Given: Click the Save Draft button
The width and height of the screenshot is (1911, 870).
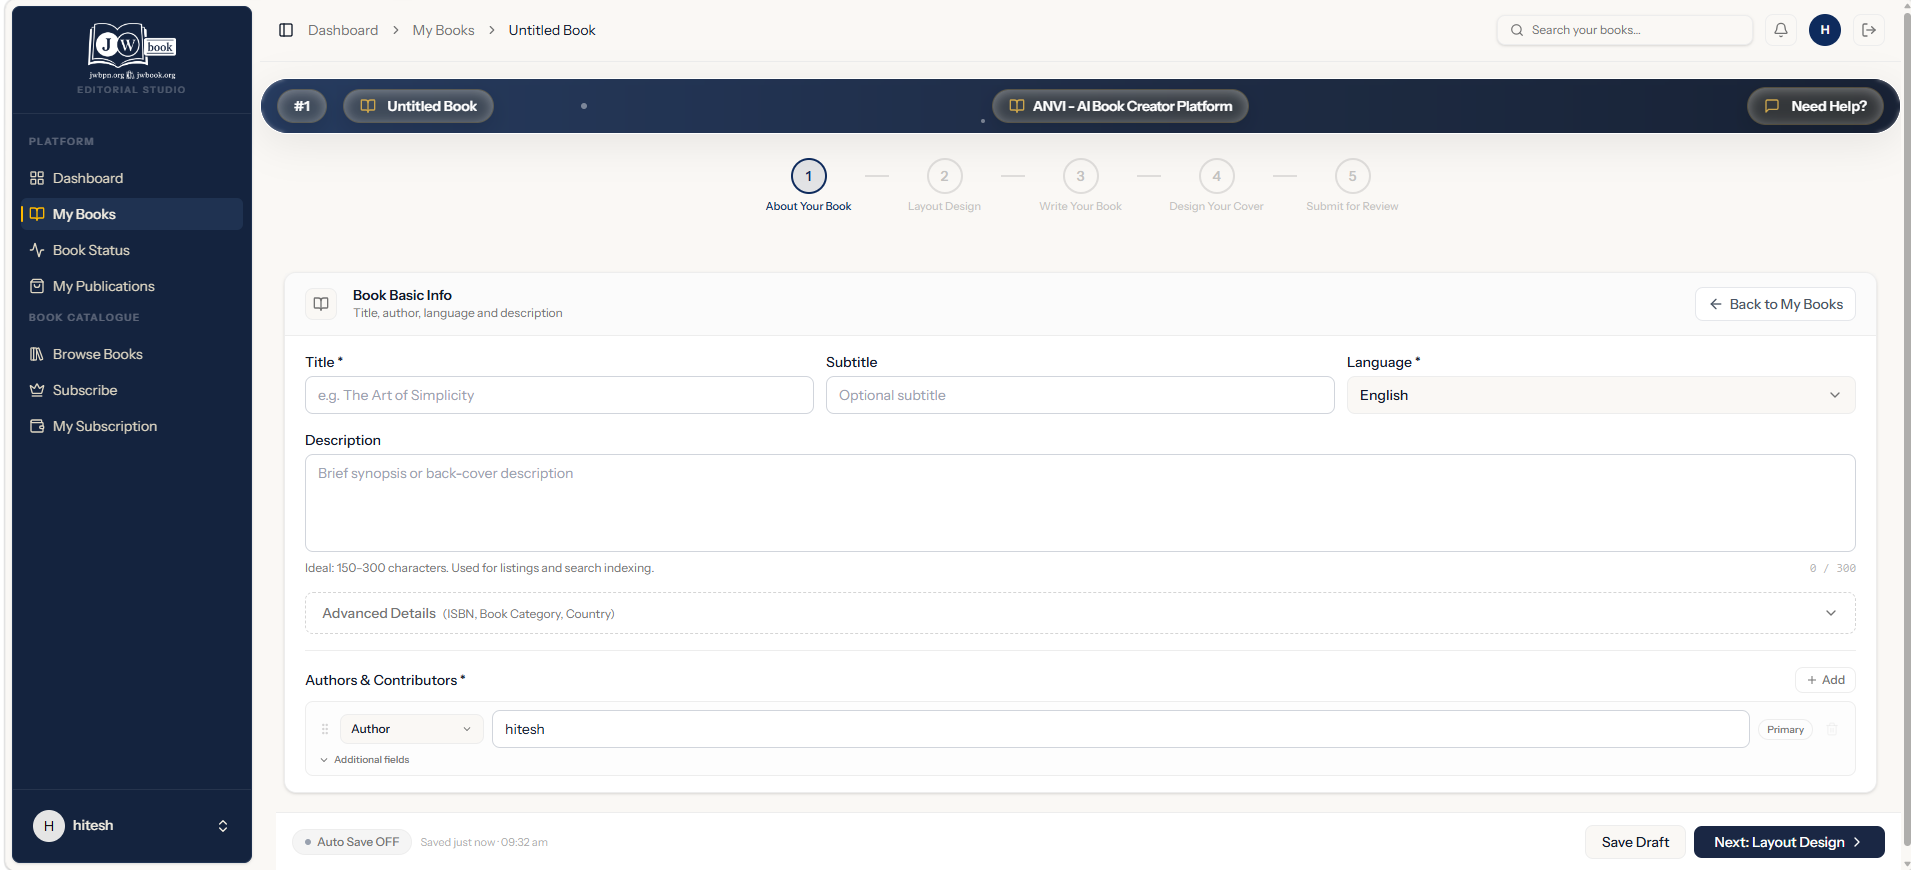Looking at the screenshot, I should (x=1635, y=842).
